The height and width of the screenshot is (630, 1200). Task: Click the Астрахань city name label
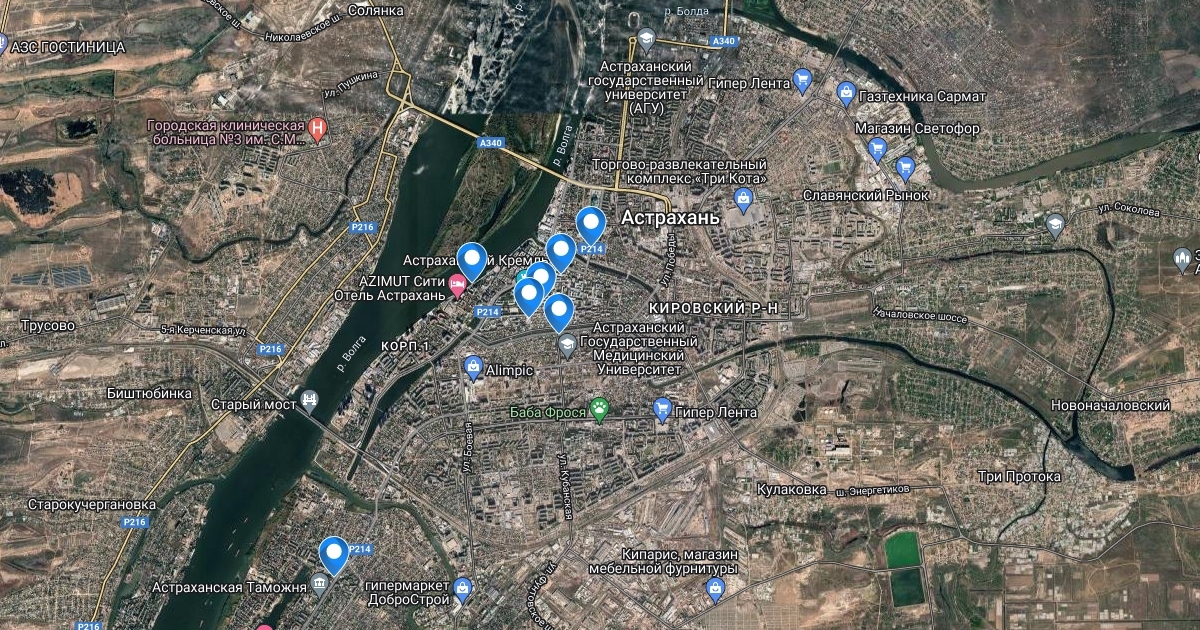pos(670,217)
